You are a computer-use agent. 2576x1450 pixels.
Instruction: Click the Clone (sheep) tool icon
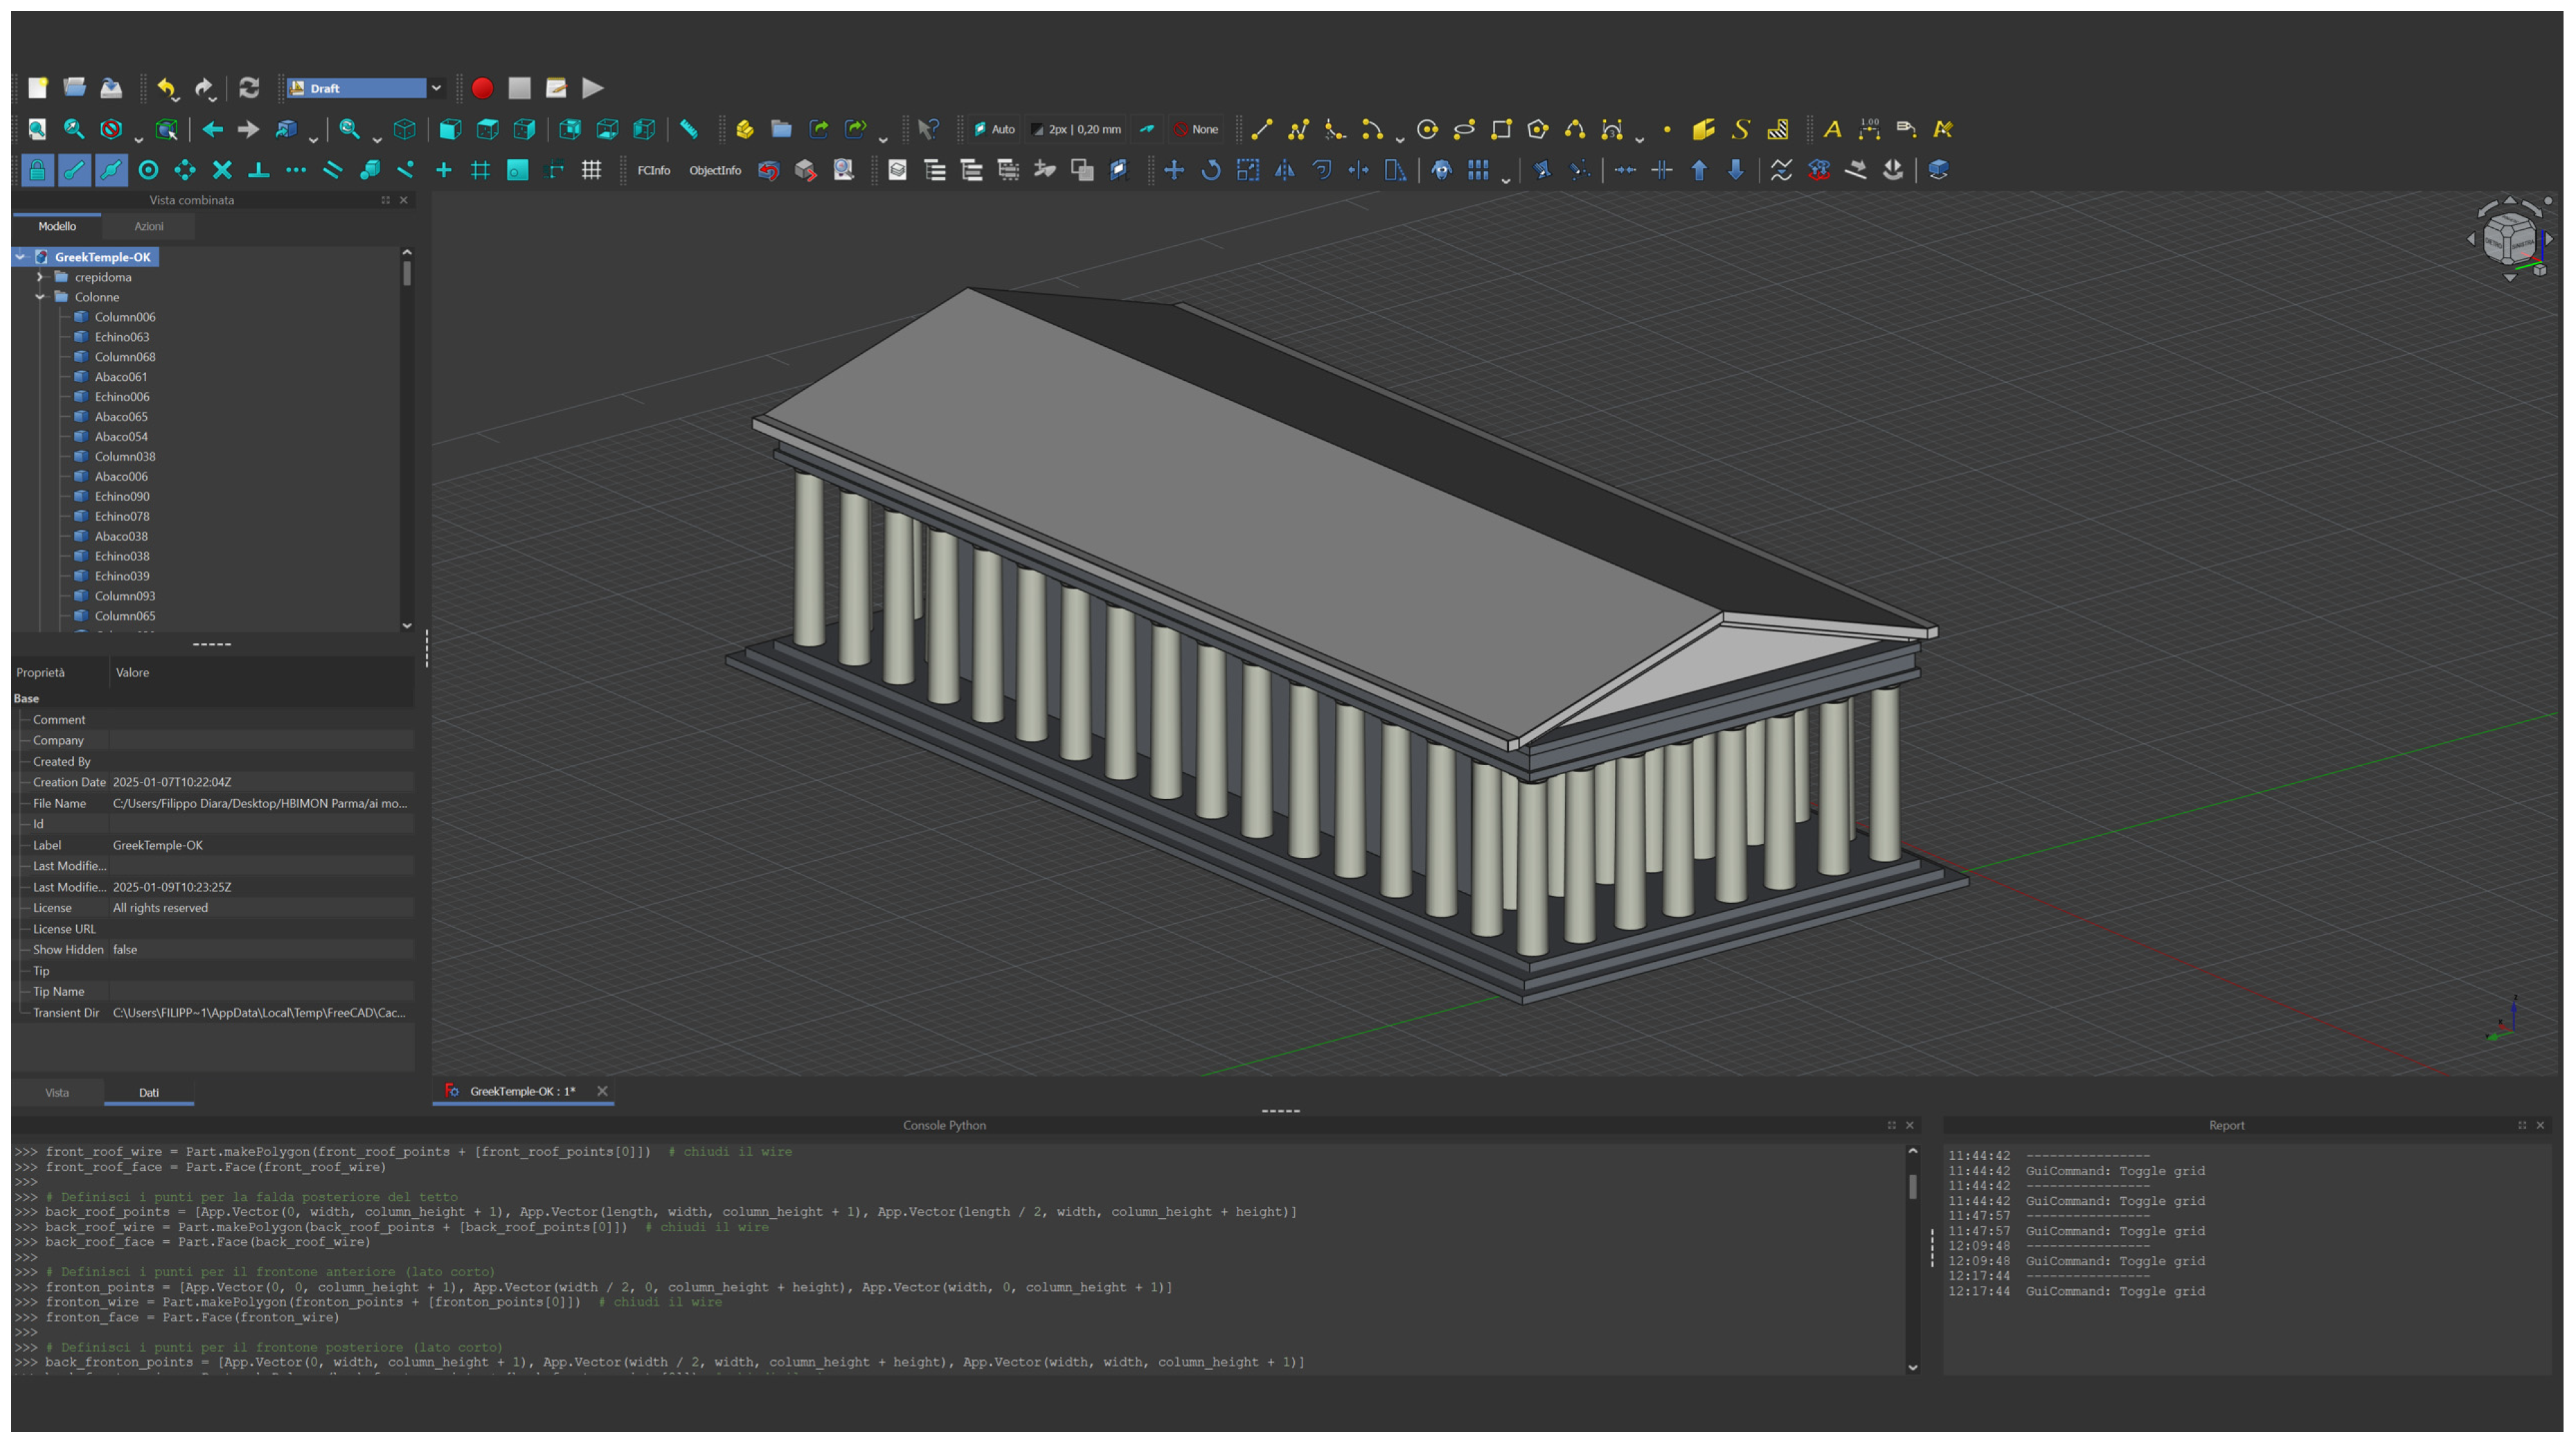(x=1441, y=170)
